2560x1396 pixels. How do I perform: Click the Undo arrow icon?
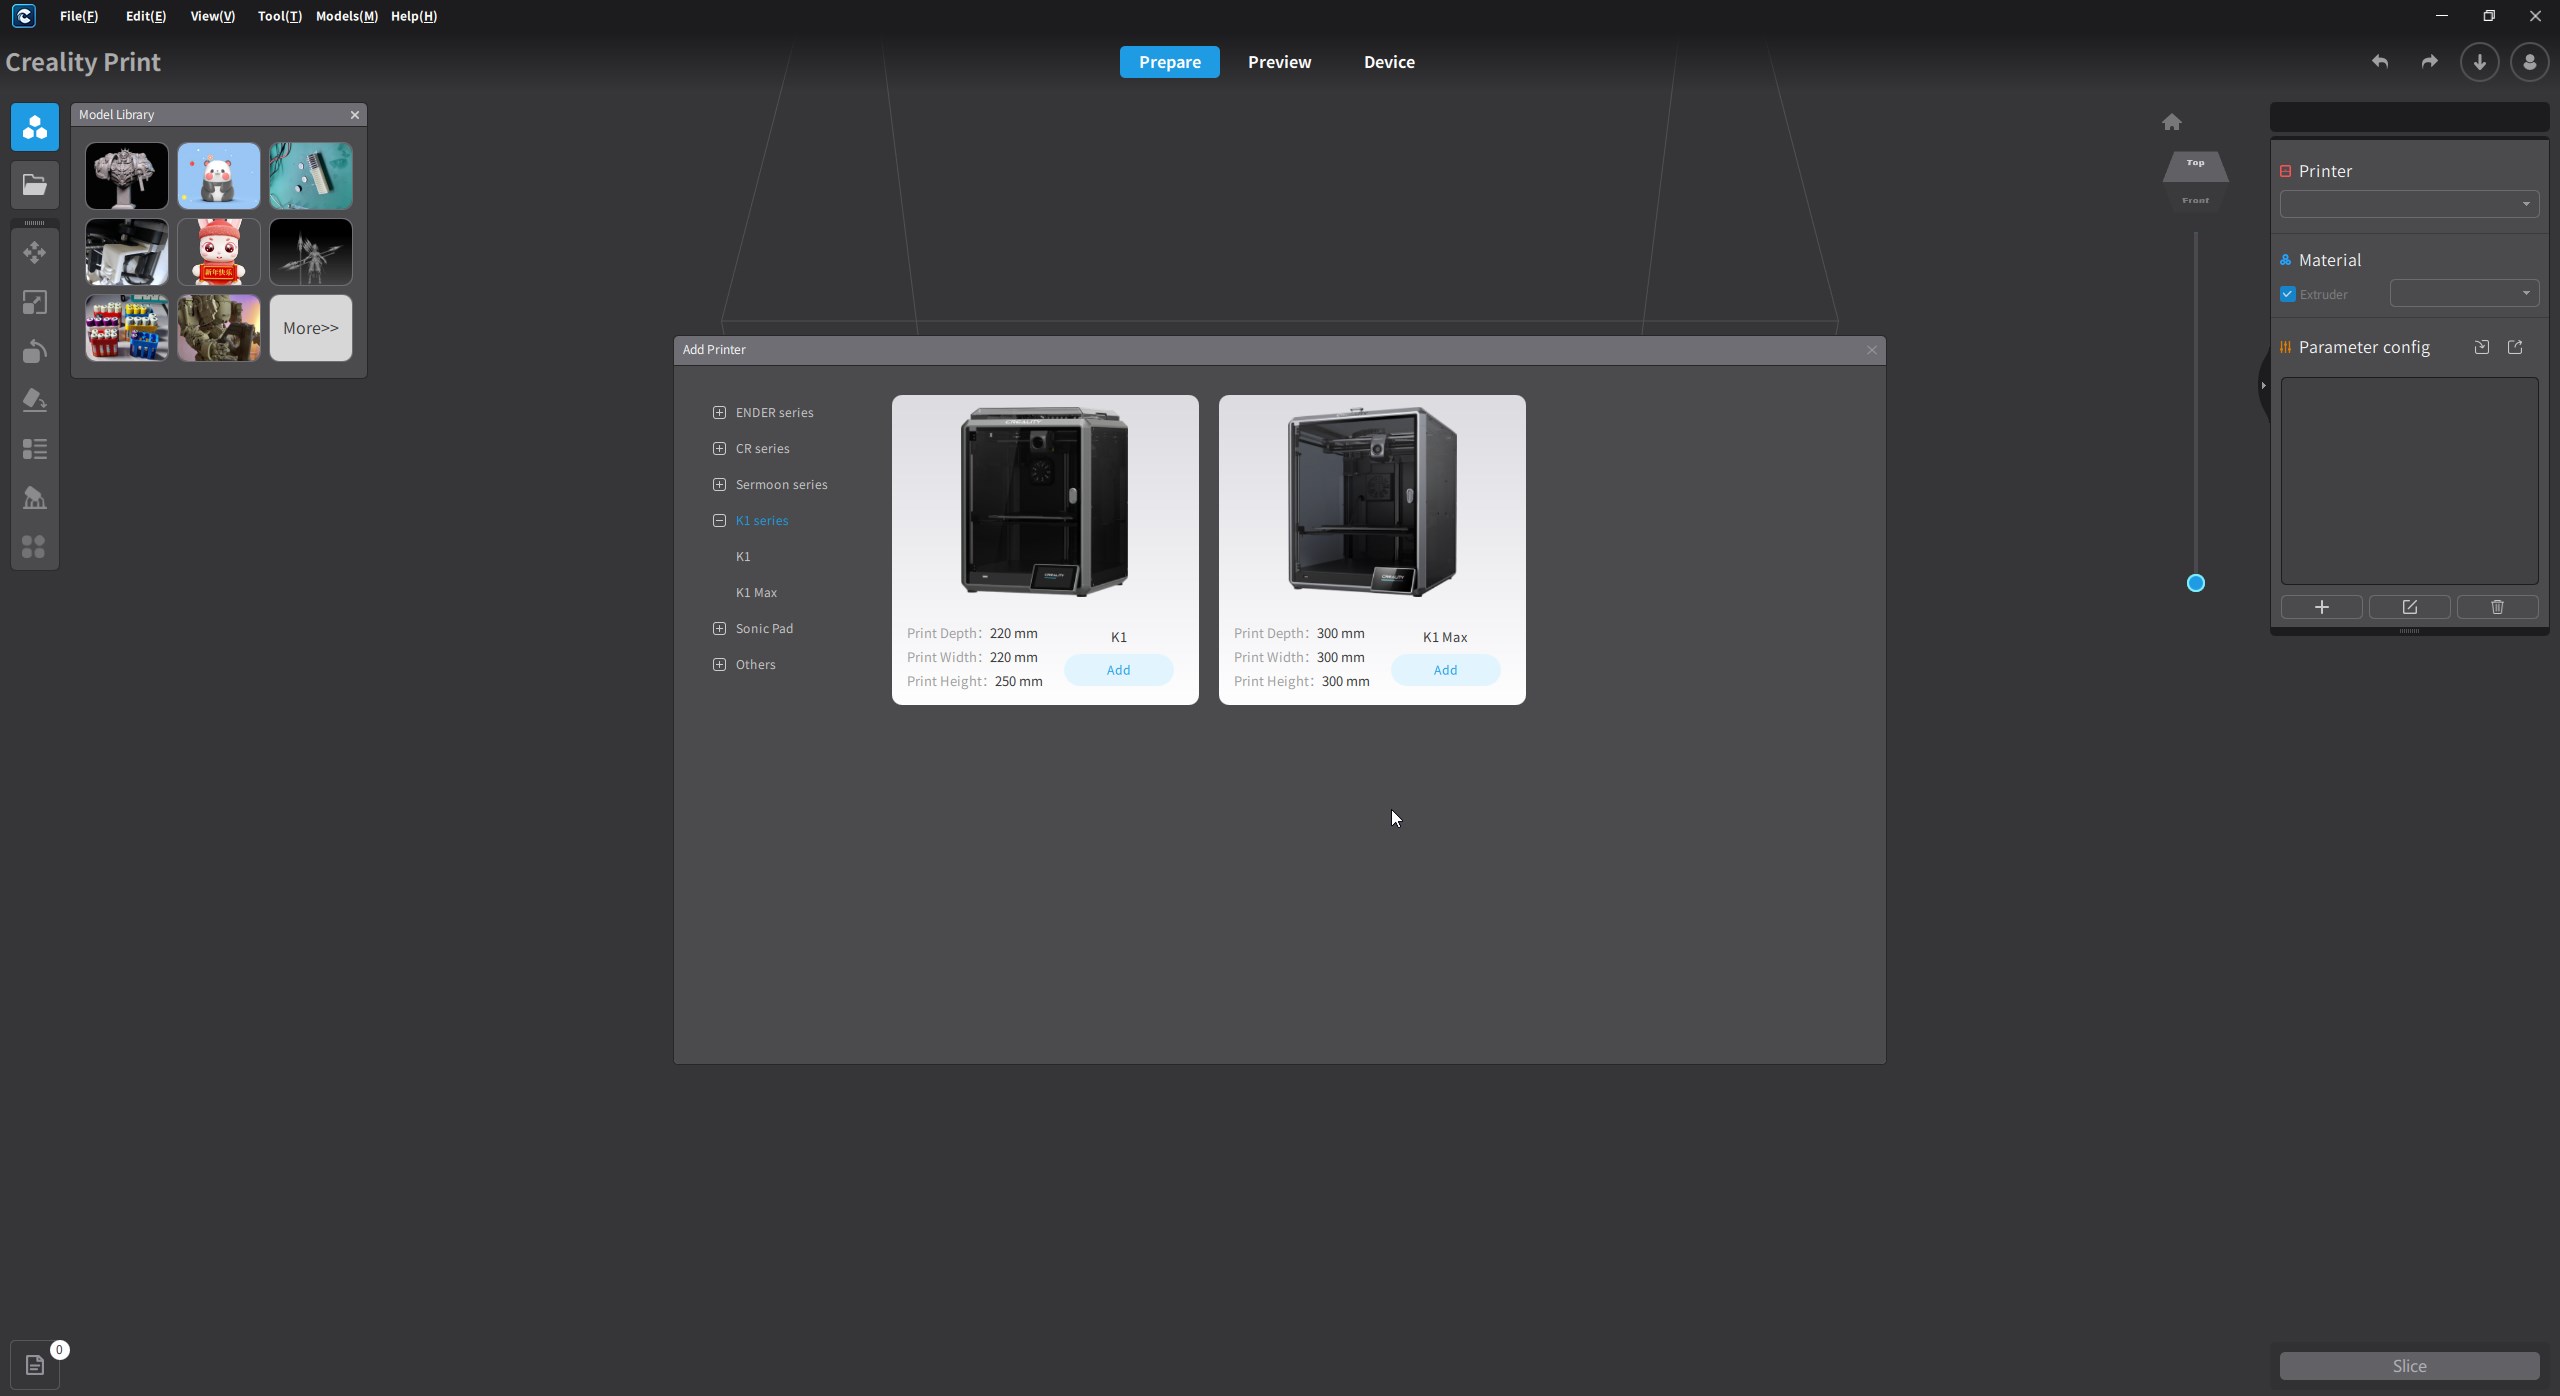(x=2380, y=62)
